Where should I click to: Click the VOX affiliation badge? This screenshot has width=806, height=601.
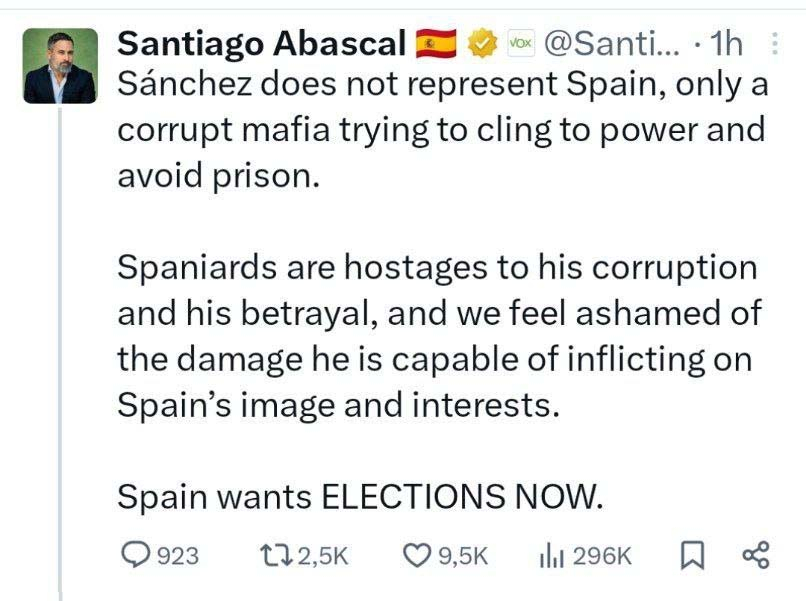point(521,44)
